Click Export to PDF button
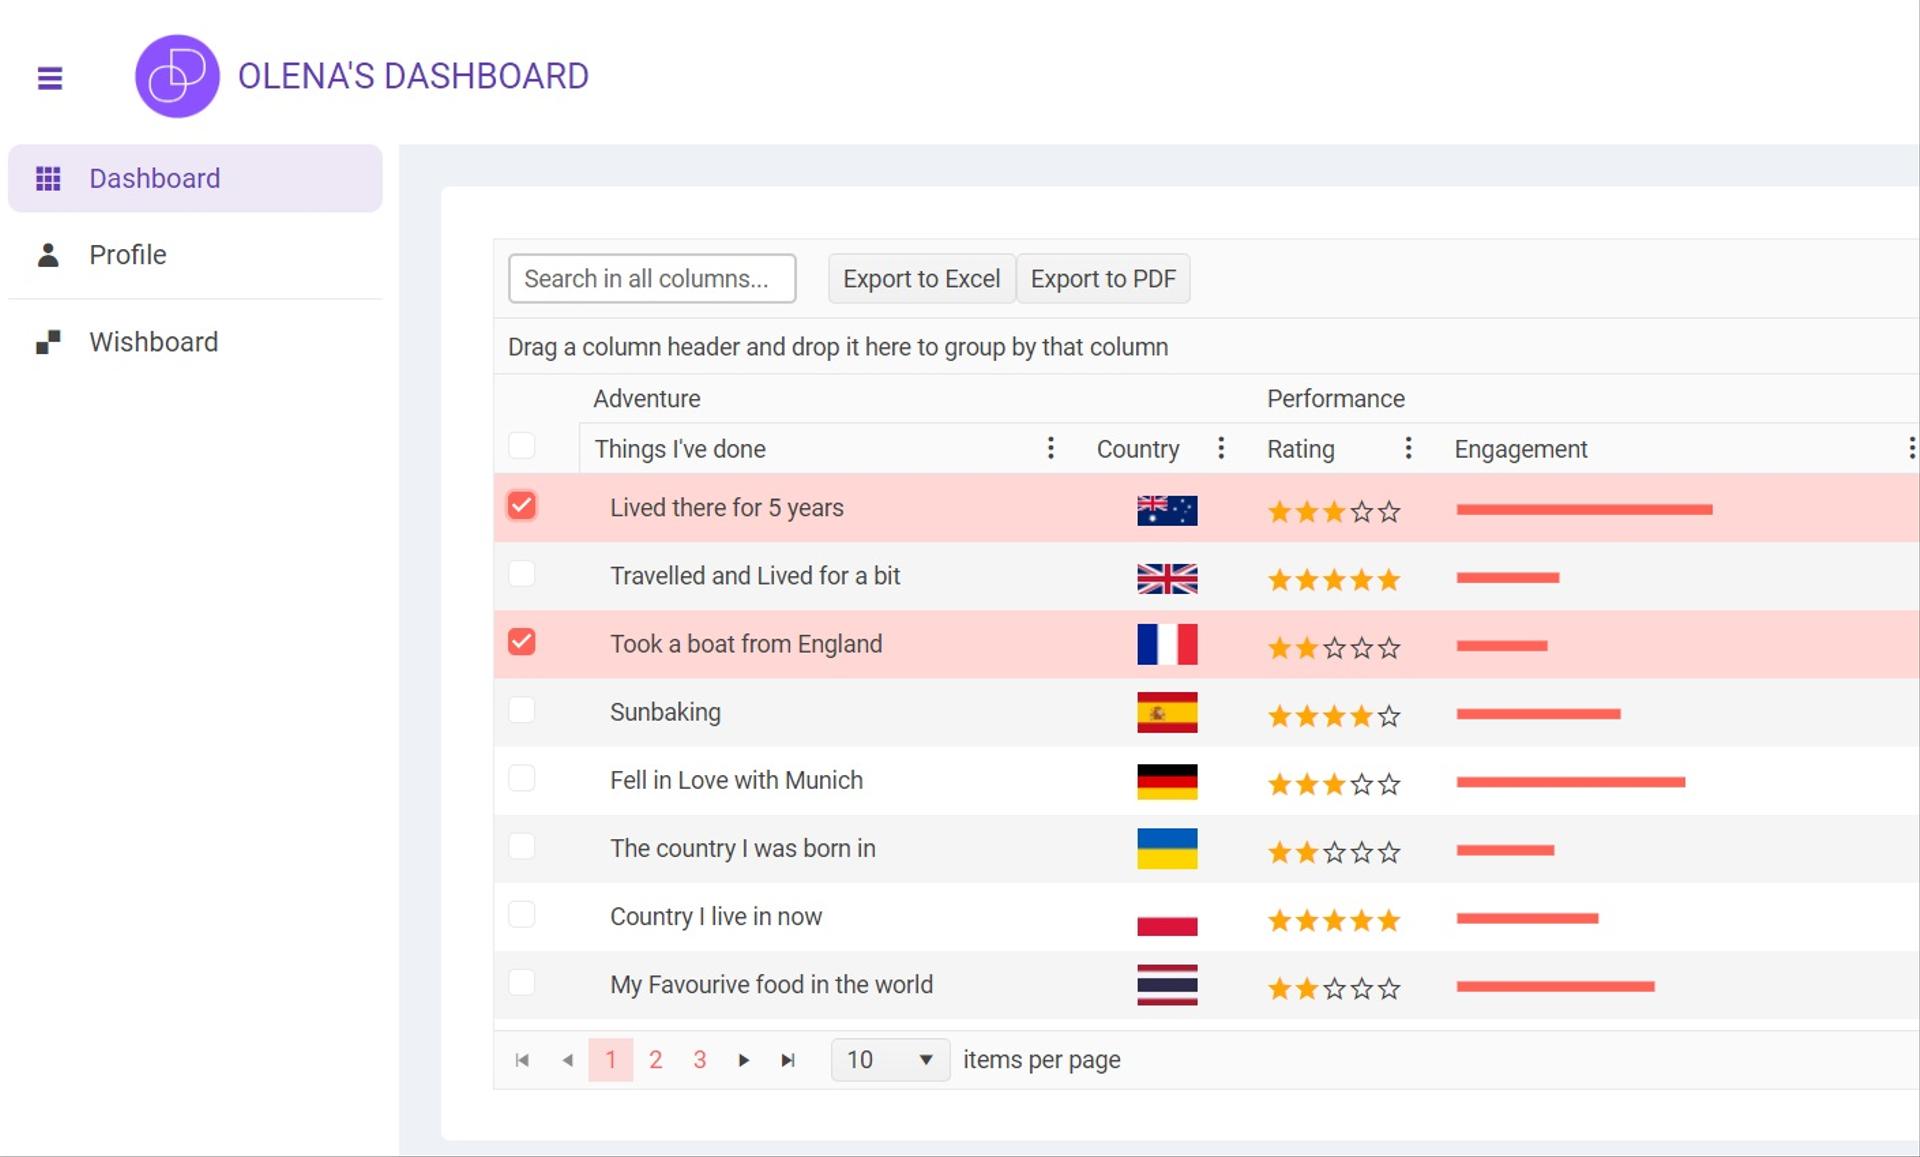 tap(1103, 278)
